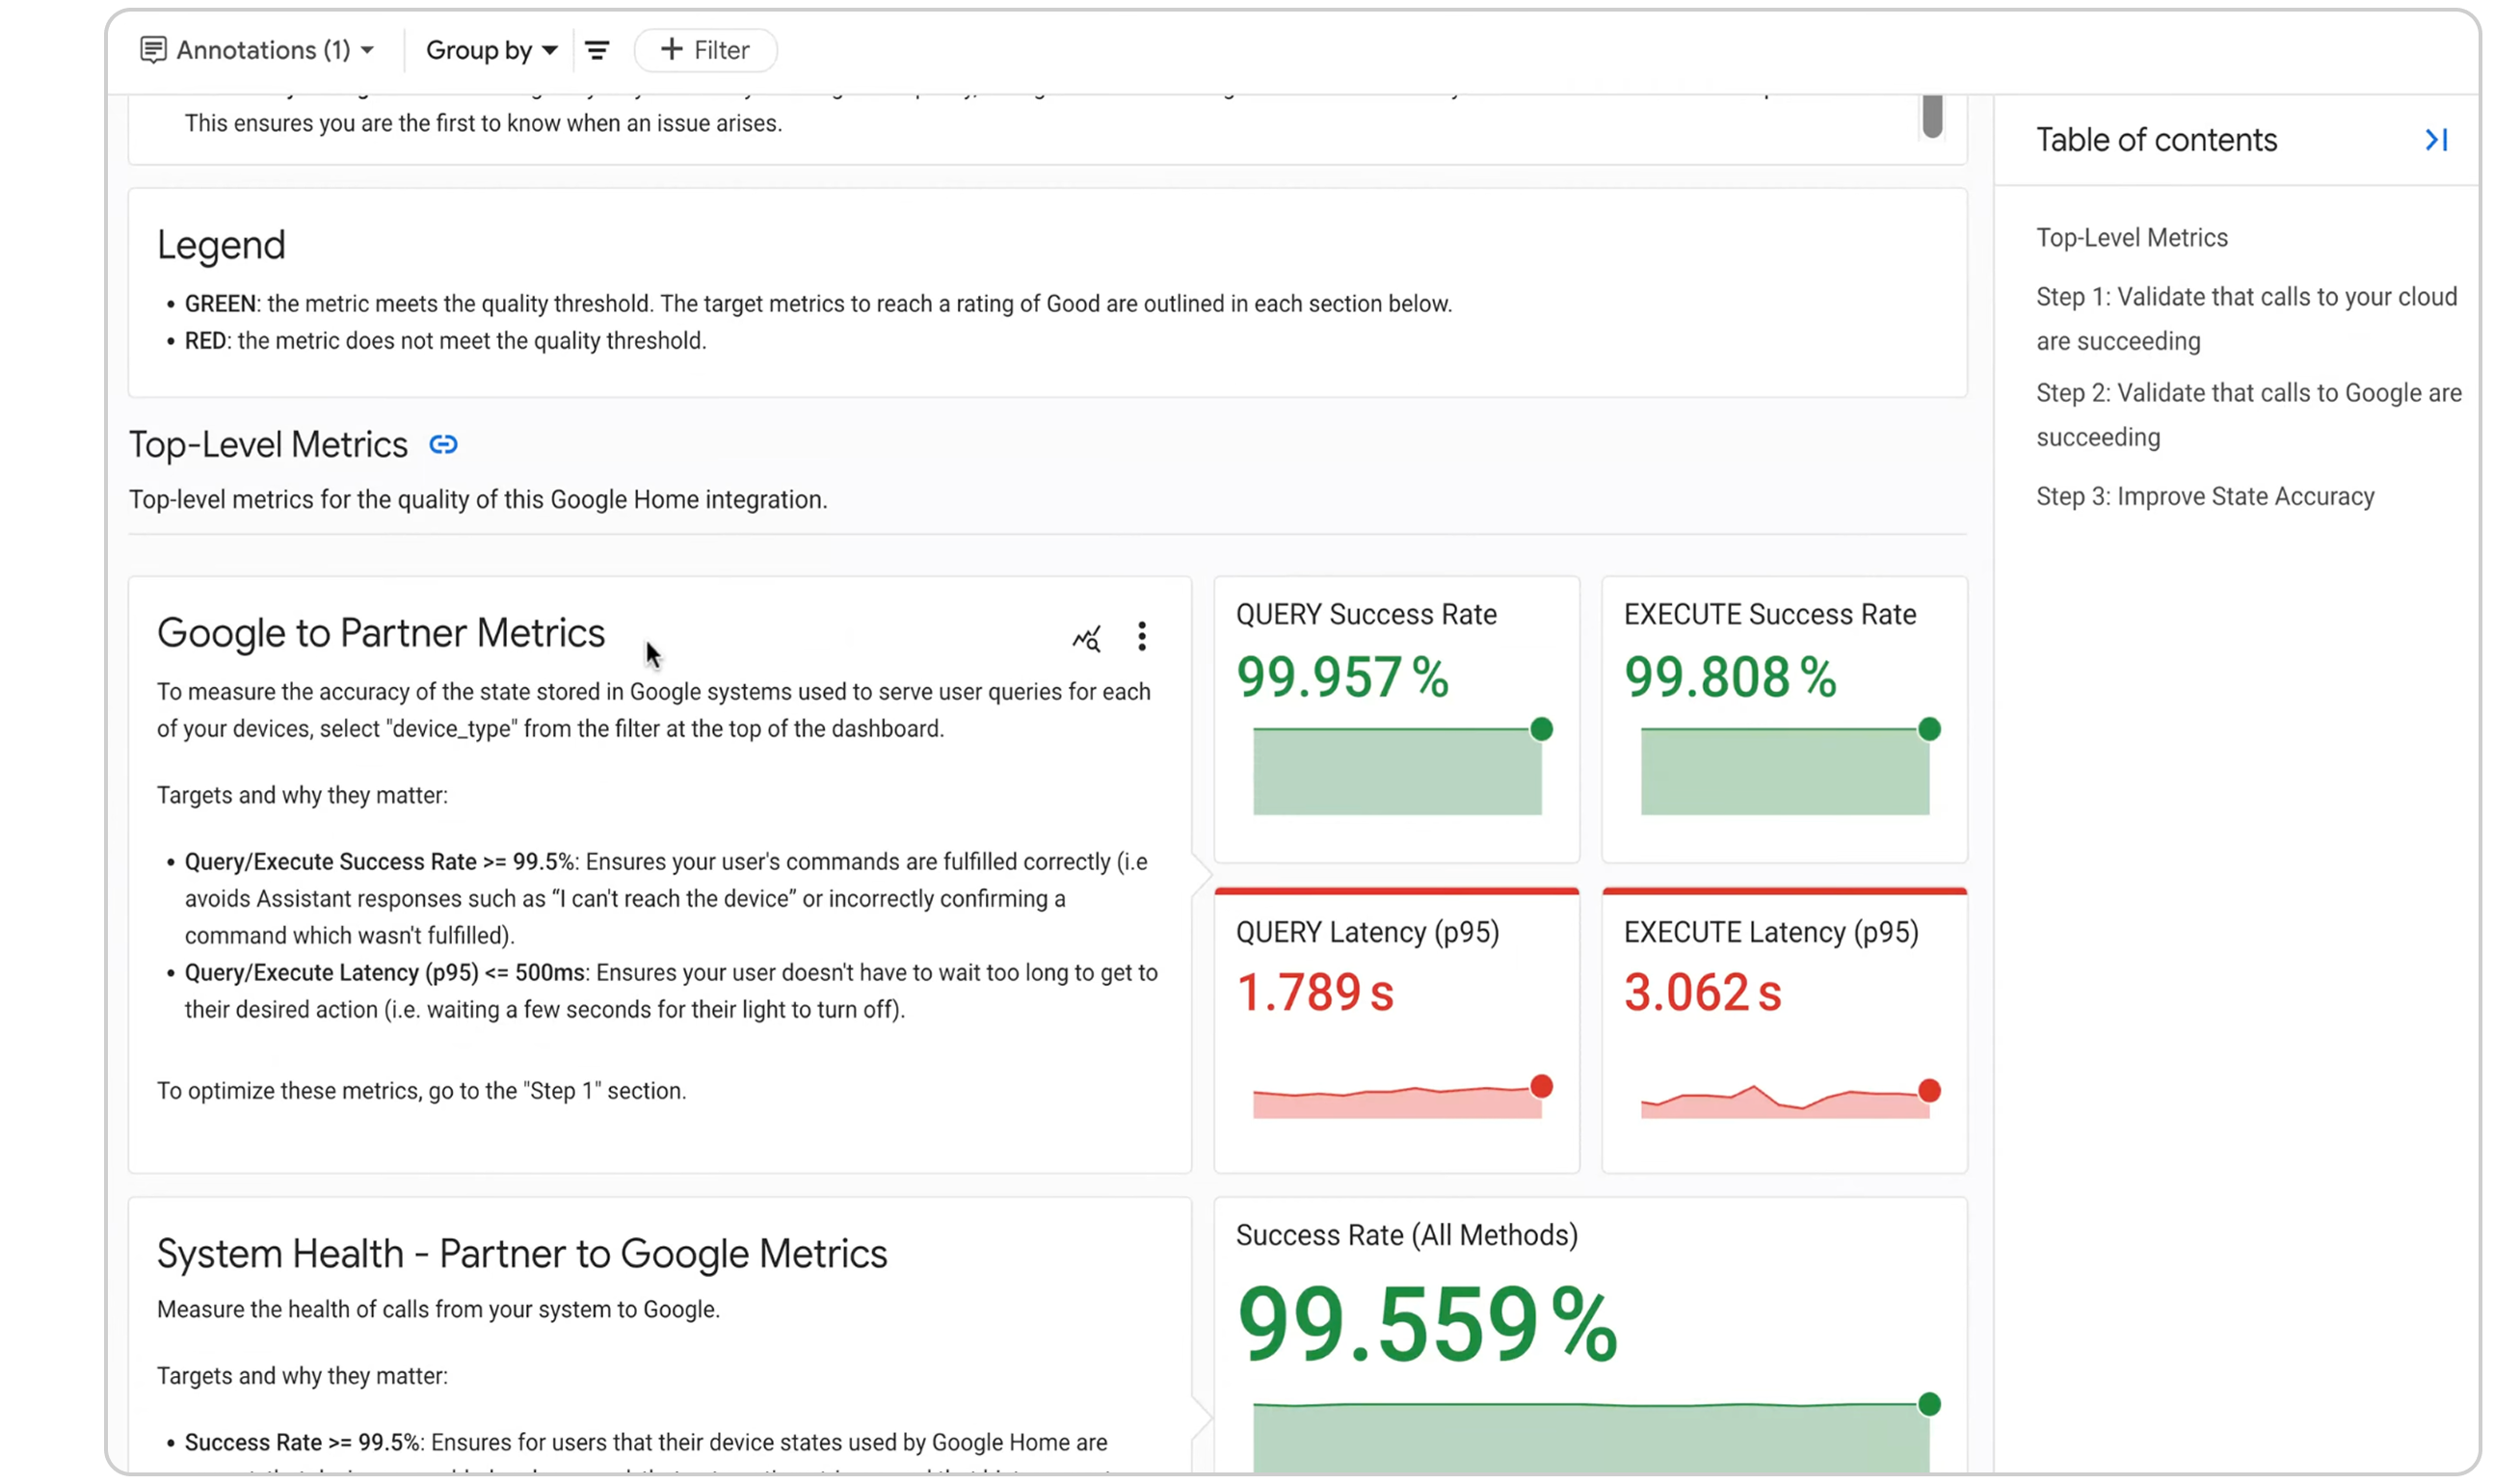The width and height of the screenshot is (2494, 1484).
Task: Collapse the Table of contents panel
Action: click(x=2436, y=140)
